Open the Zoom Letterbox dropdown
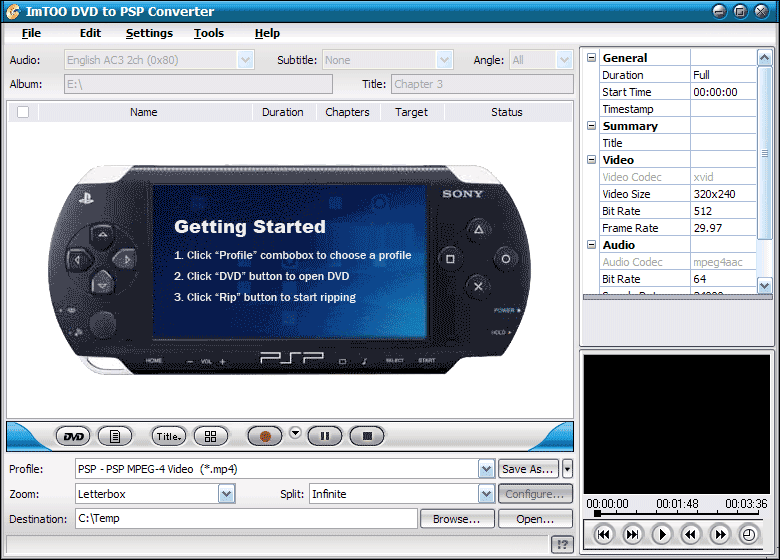Screen dimensions: 780x560 point(226,494)
